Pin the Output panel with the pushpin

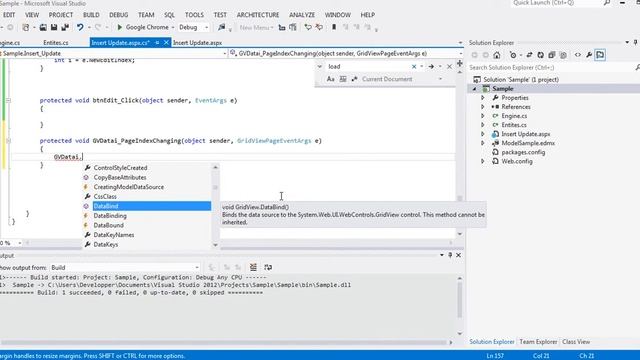pos(450,255)
